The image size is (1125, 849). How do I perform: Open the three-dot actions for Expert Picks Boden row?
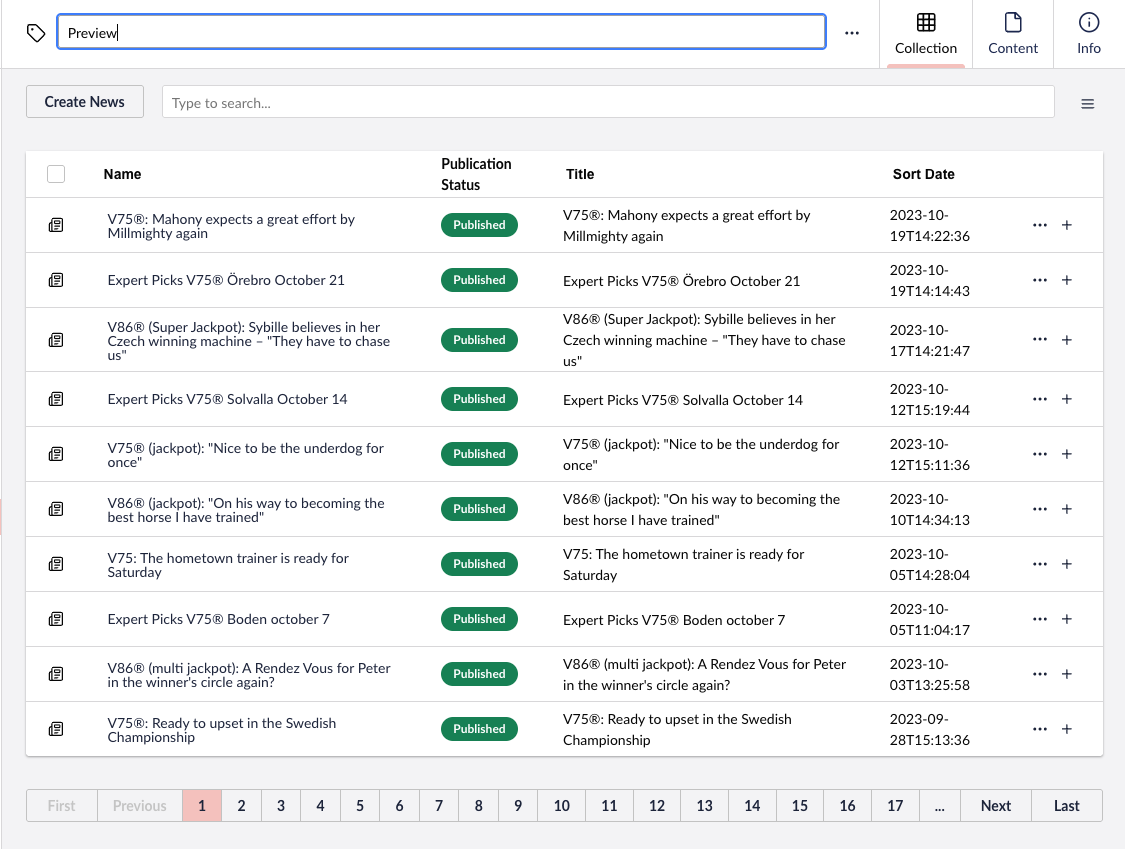(1040, 619)
